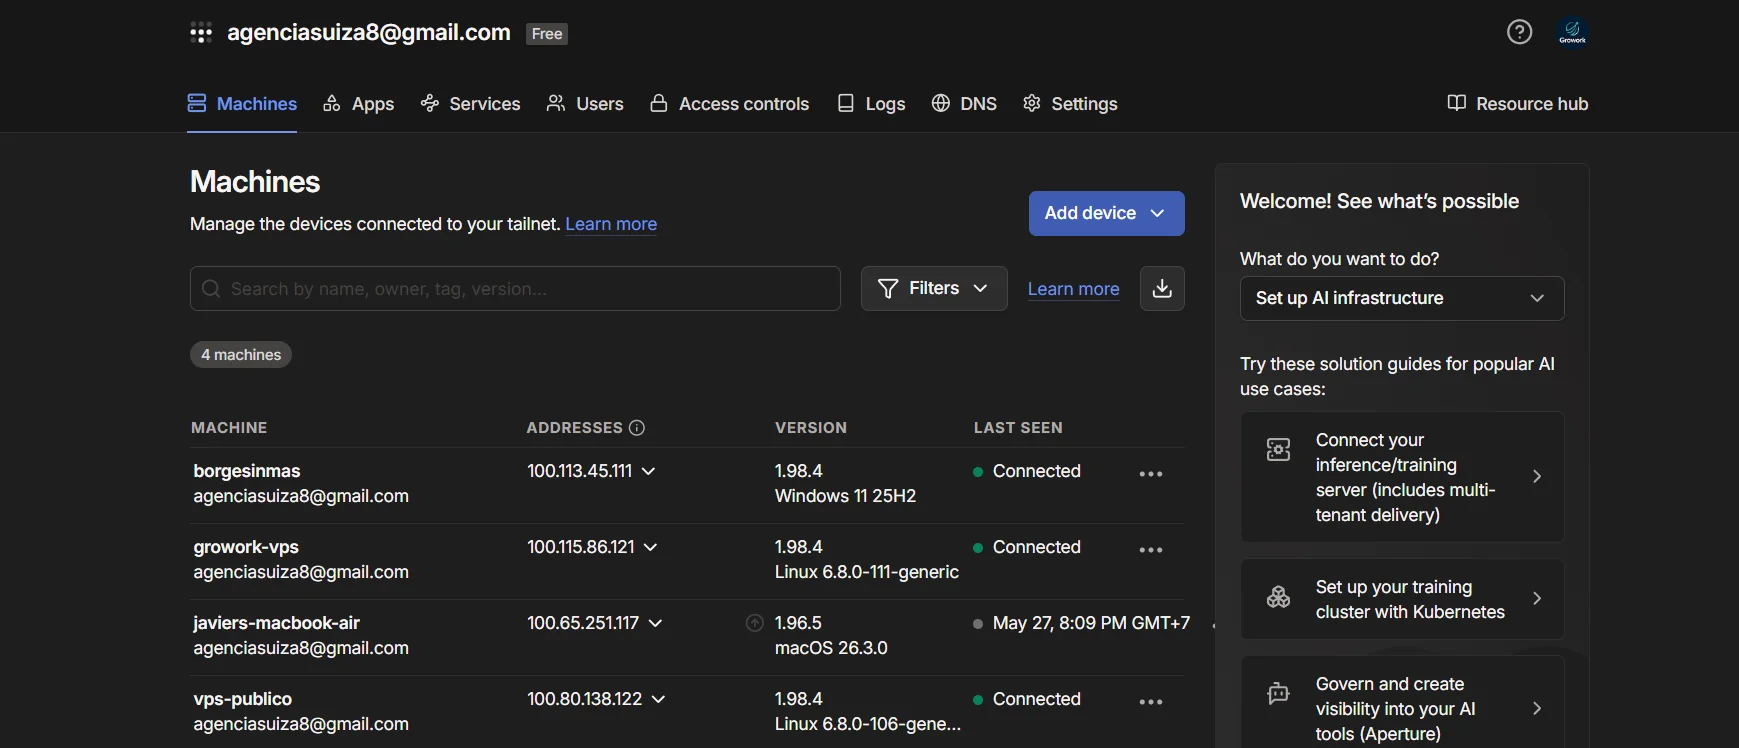Screen dimensions: 1739x748
Task: Click the Addresses info icon
Action: pos(637,428)
